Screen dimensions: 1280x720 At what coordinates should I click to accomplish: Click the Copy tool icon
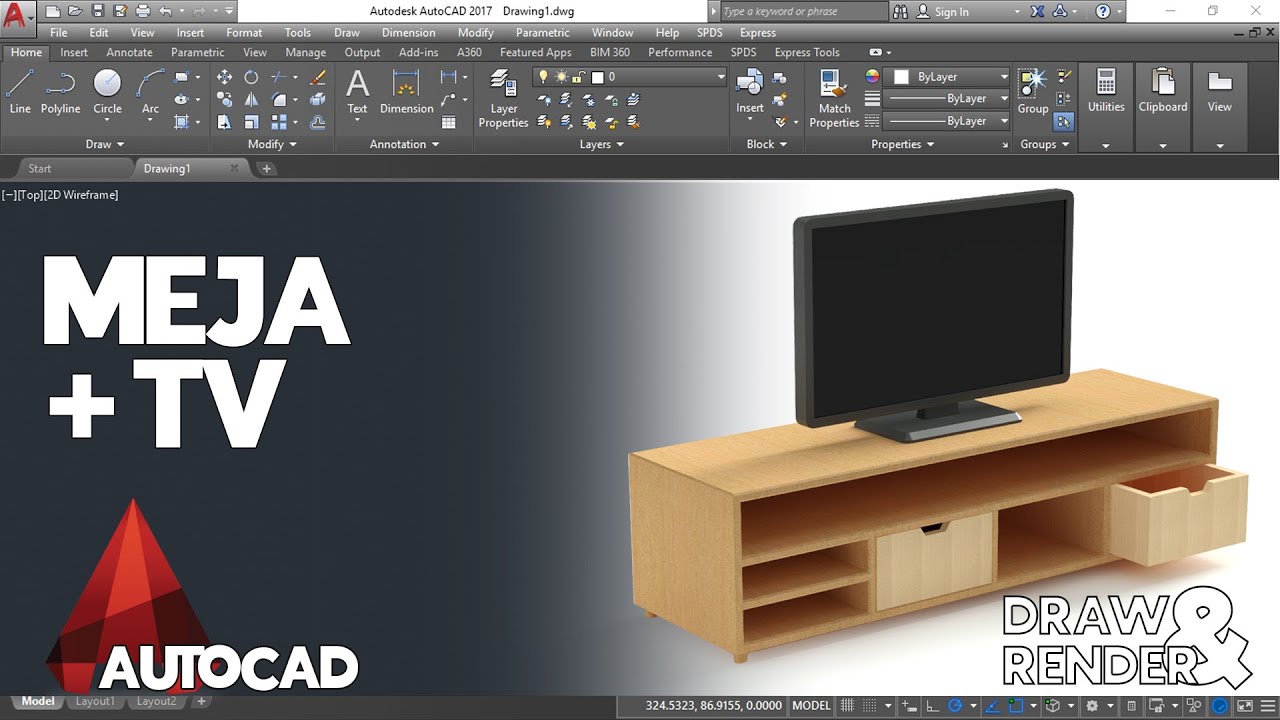pos(224,99)
